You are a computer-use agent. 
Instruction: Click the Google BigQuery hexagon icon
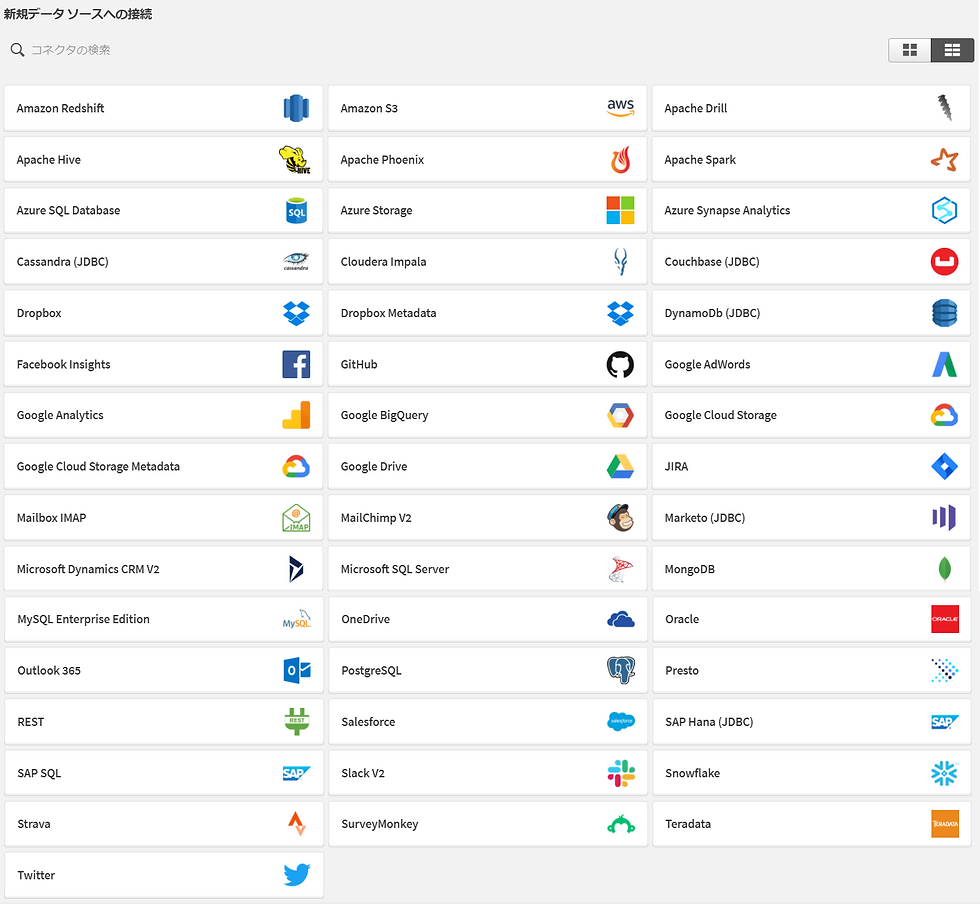621,415
